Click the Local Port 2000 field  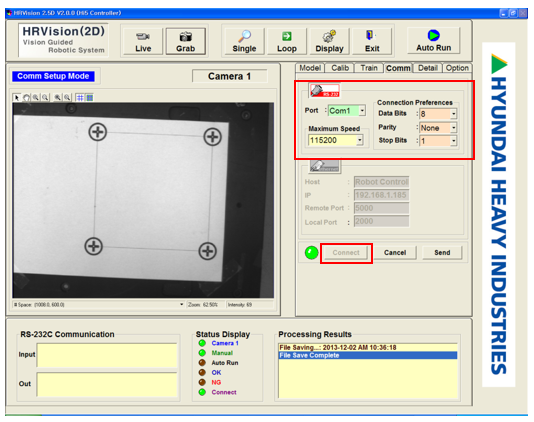pos(381,221)
